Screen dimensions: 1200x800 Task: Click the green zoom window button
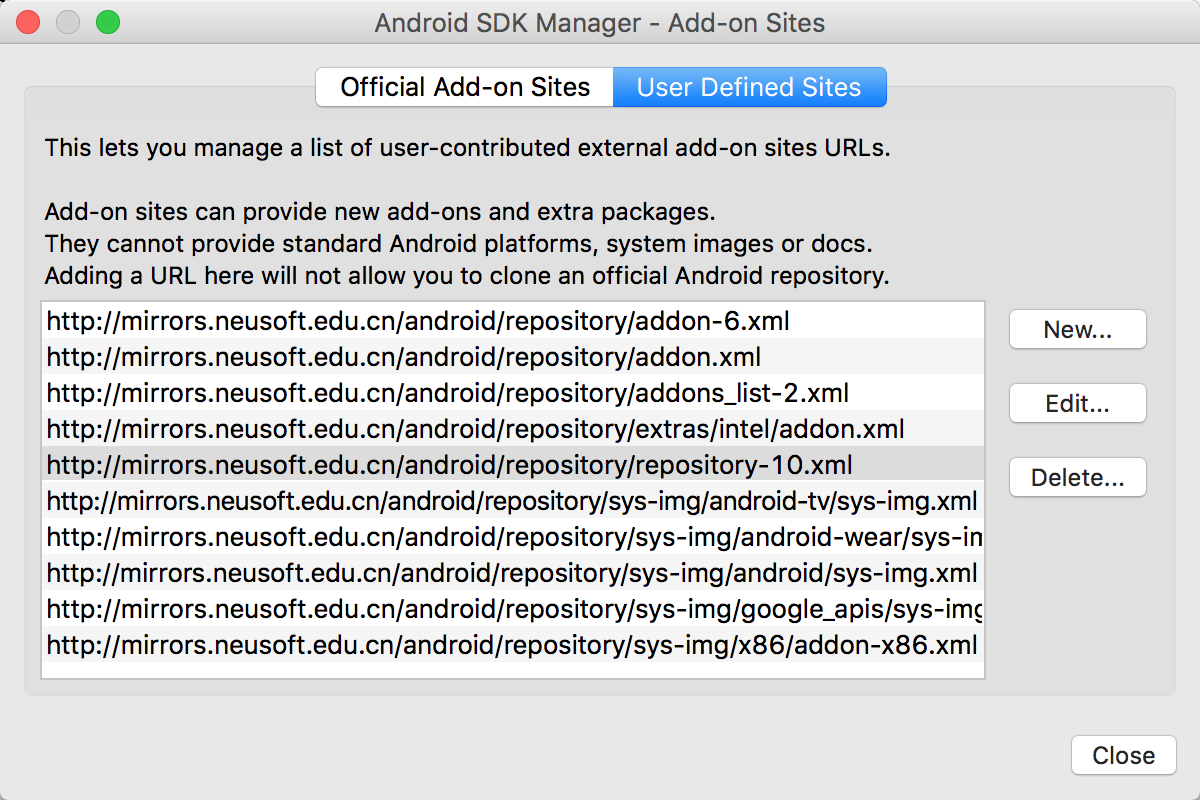(107, 22)
